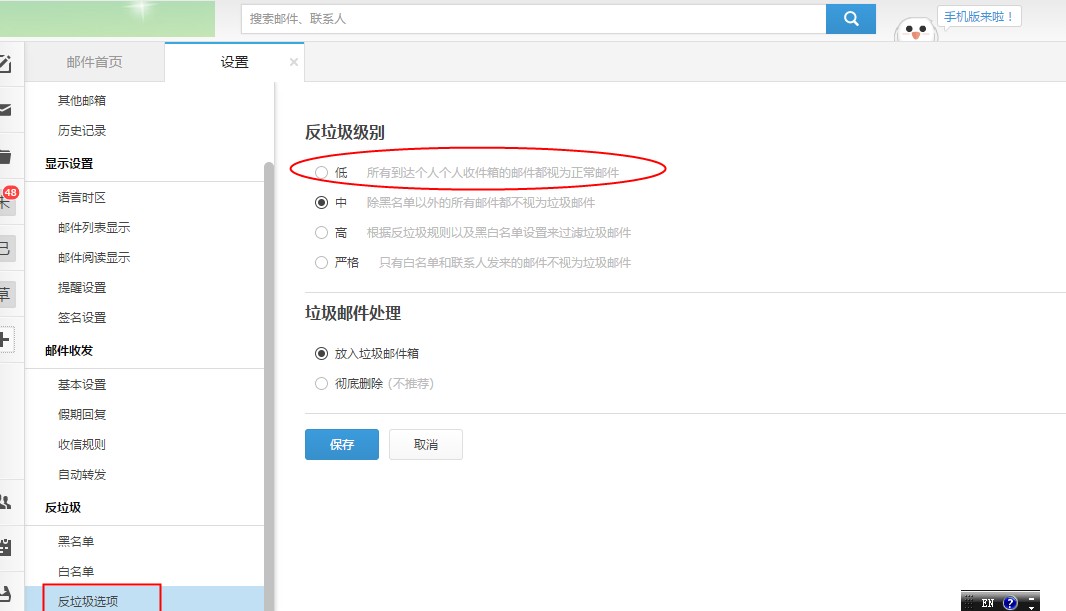Image resolution: width=1066 pixels, height=611 pixels.
Task: Click the compose mail pencil icon
Action: pyautogui.click(x=5, y=65)
